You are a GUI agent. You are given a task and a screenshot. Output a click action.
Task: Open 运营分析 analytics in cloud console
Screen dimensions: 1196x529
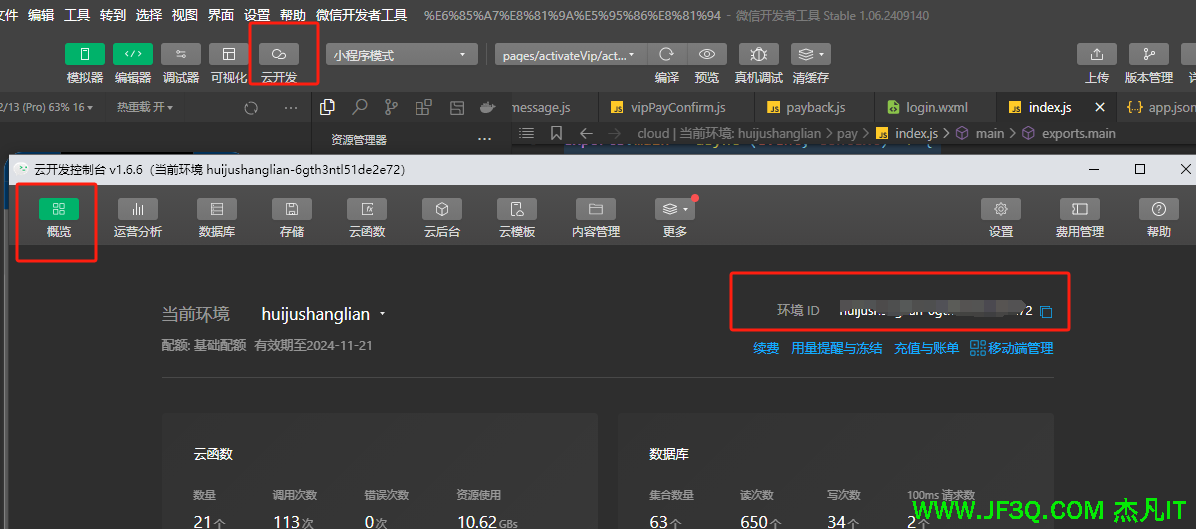(138, 220)
